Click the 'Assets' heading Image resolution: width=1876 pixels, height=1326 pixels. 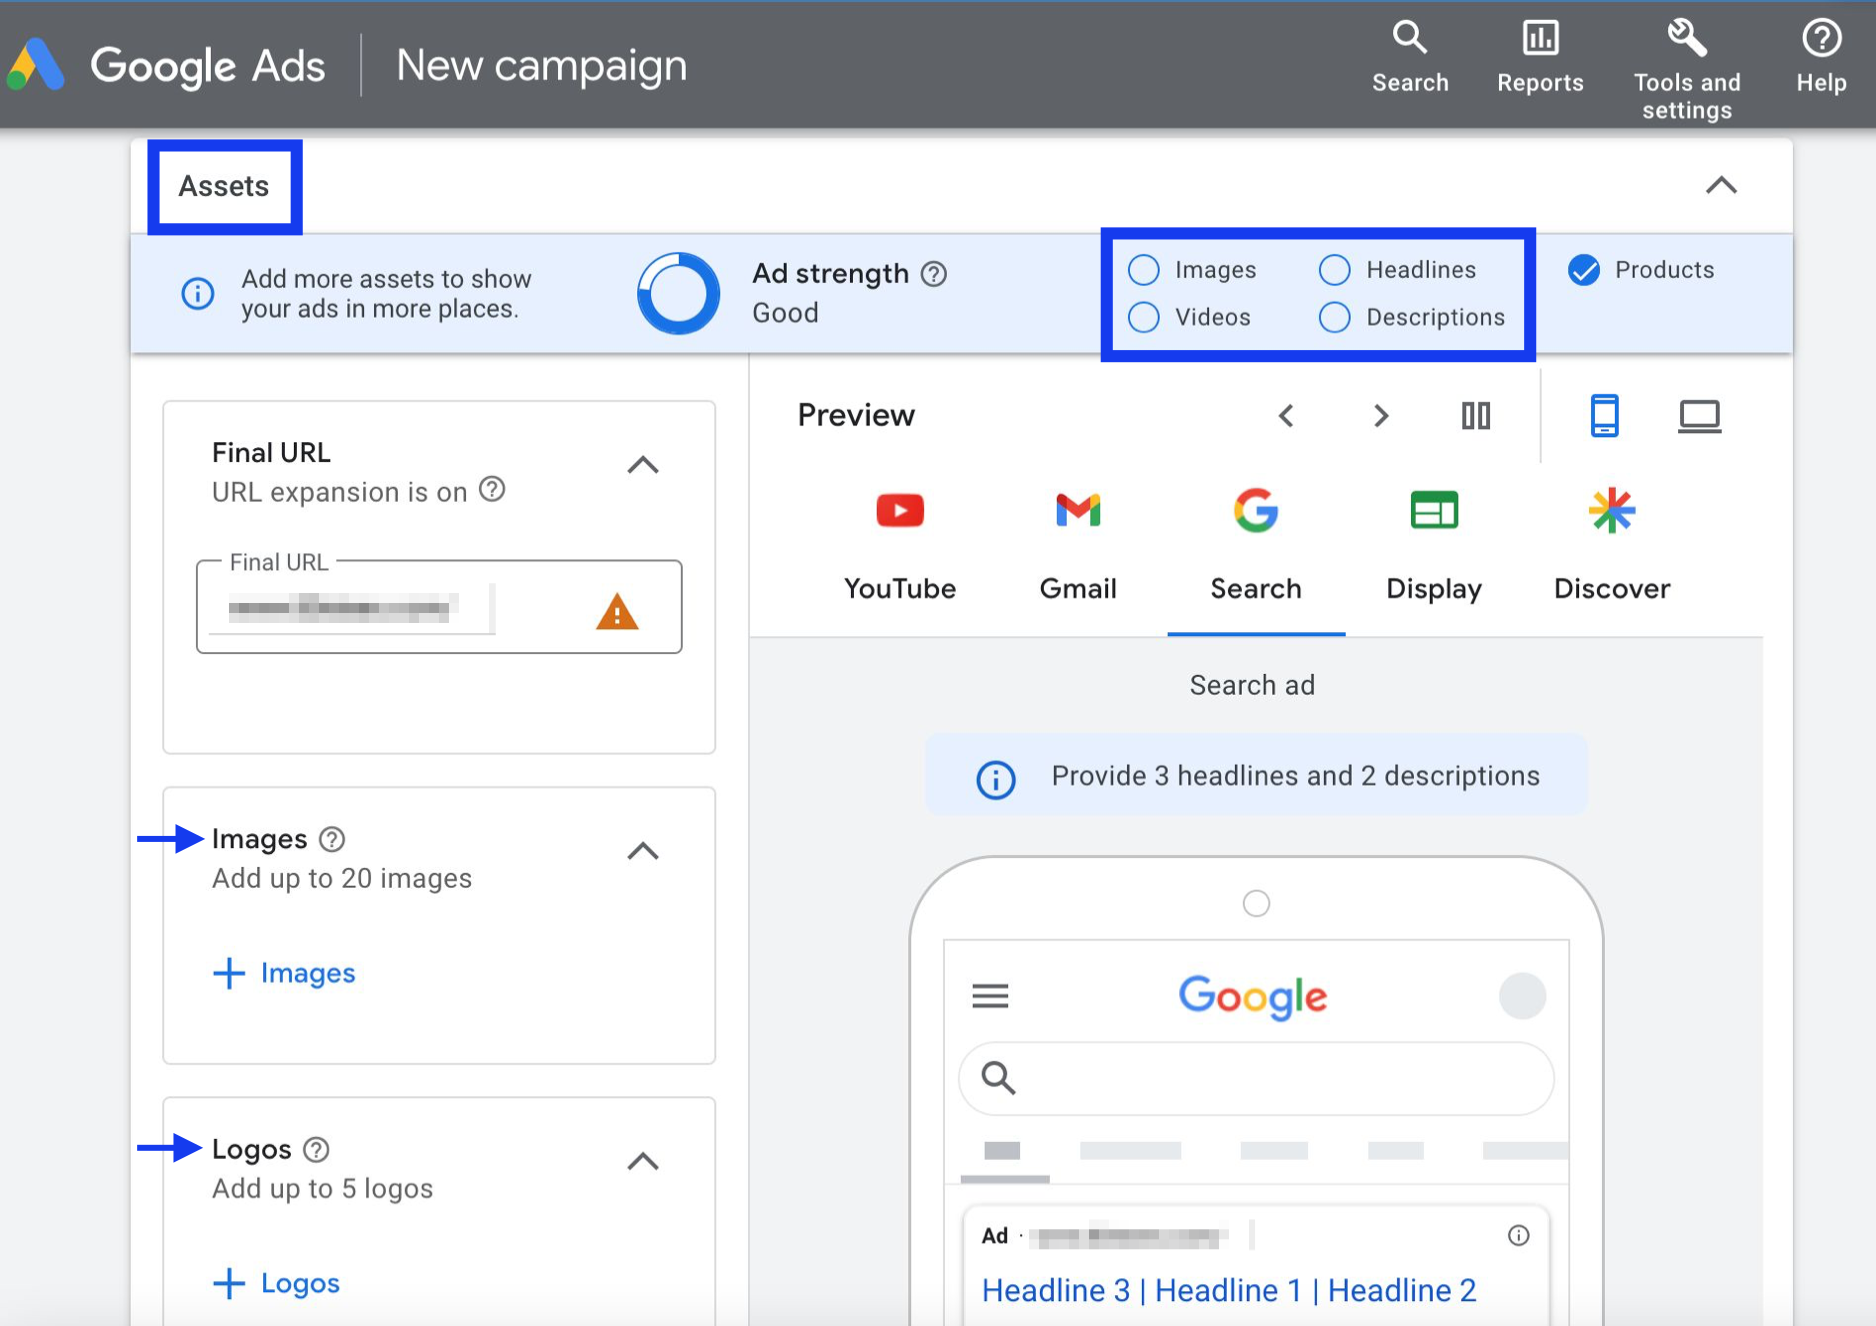[x=224, y=186]
